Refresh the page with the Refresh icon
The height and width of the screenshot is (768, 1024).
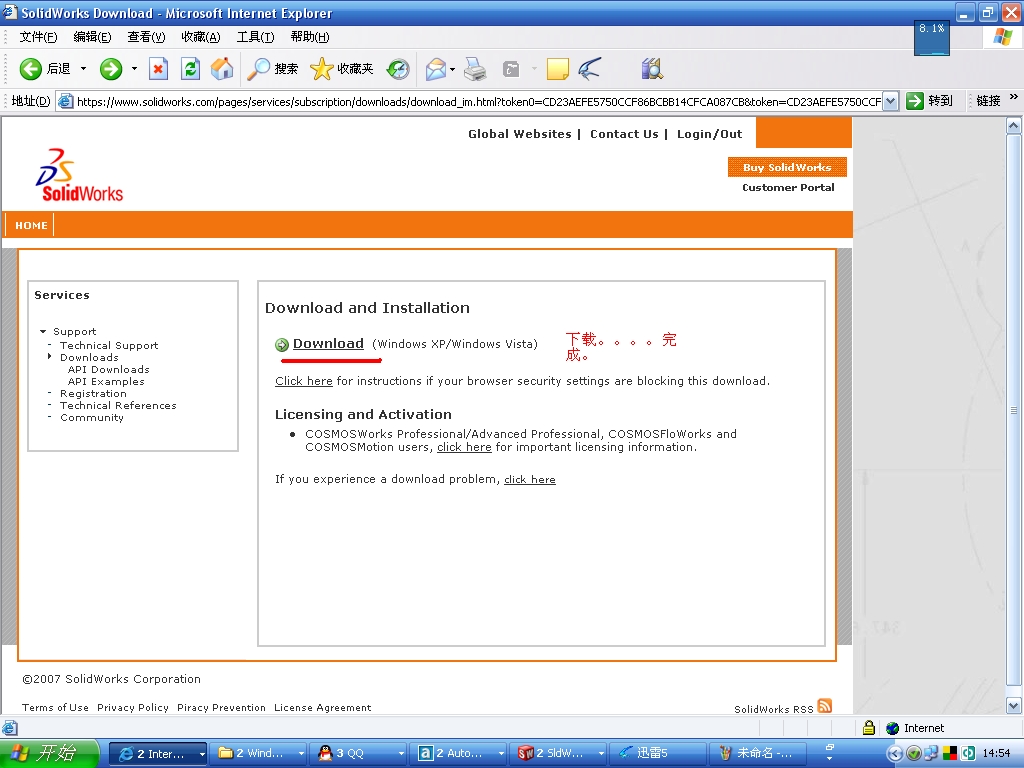pos(190,69)
